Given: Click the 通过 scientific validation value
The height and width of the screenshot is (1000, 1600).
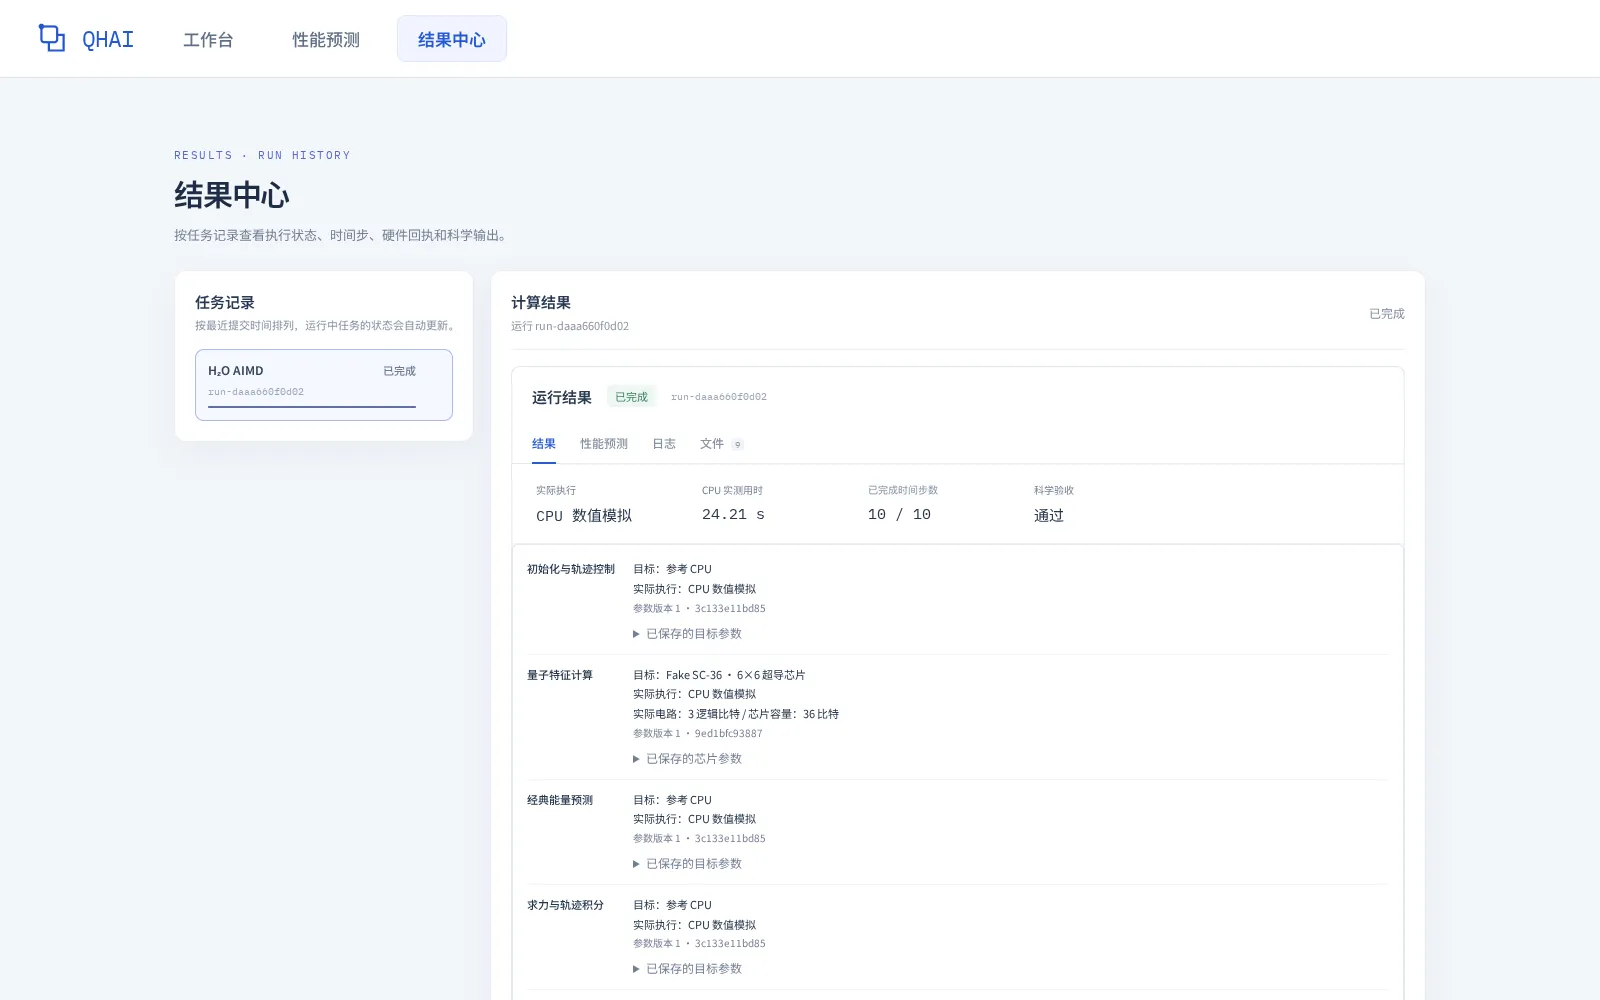Looking at the screenshot, I should click(1049, 515).
